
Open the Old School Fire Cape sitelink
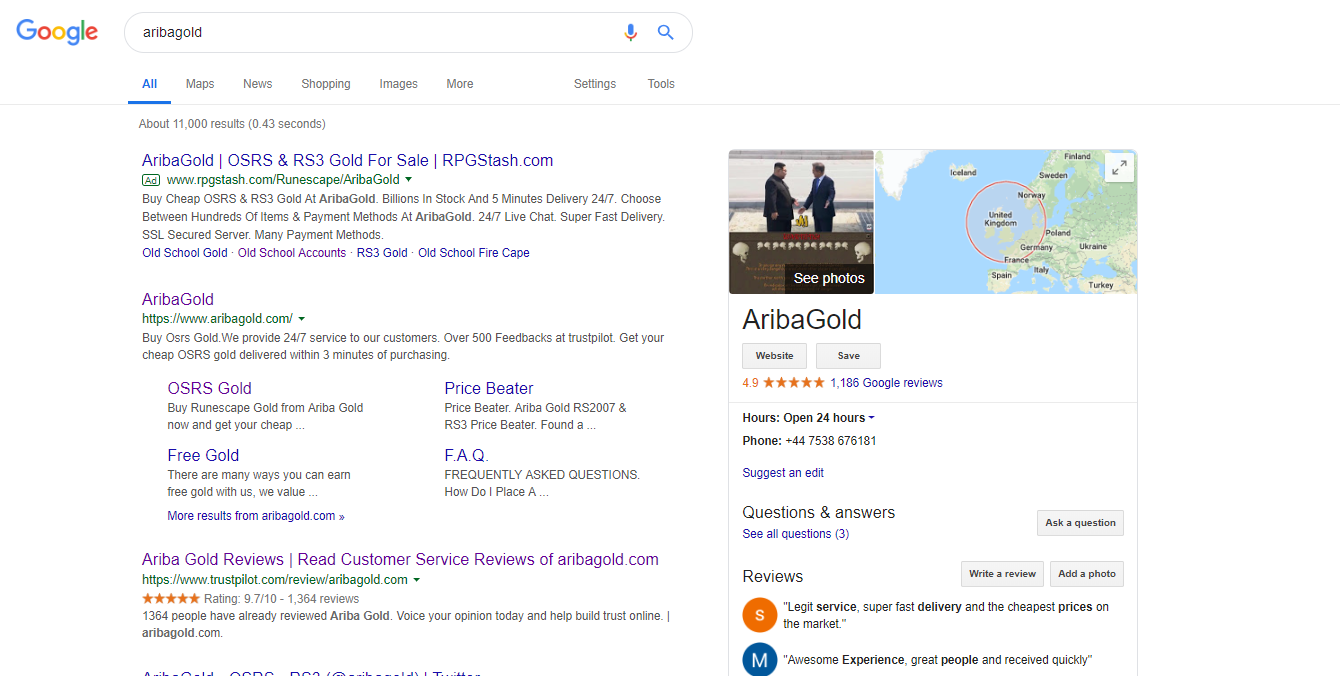pyautogui.click(x=474, y=253)
